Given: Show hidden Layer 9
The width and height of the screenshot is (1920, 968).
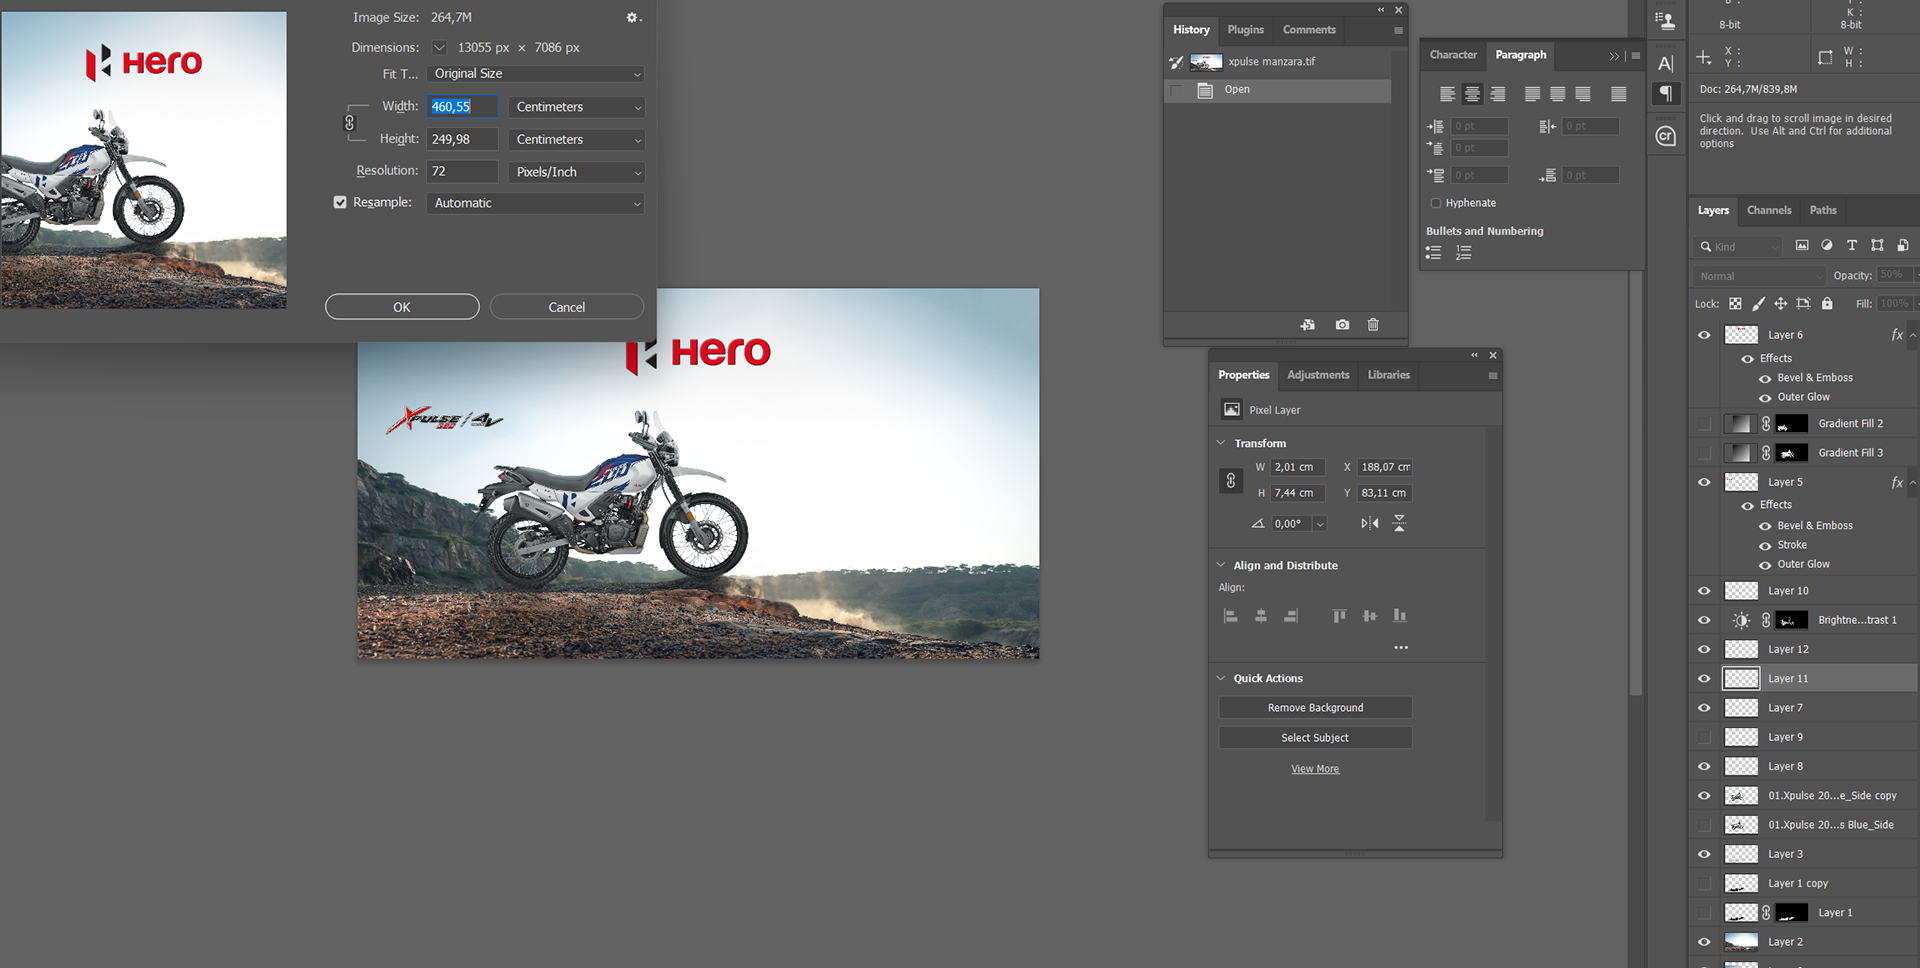Looking at the screenshot, I should click(1704, 737).
